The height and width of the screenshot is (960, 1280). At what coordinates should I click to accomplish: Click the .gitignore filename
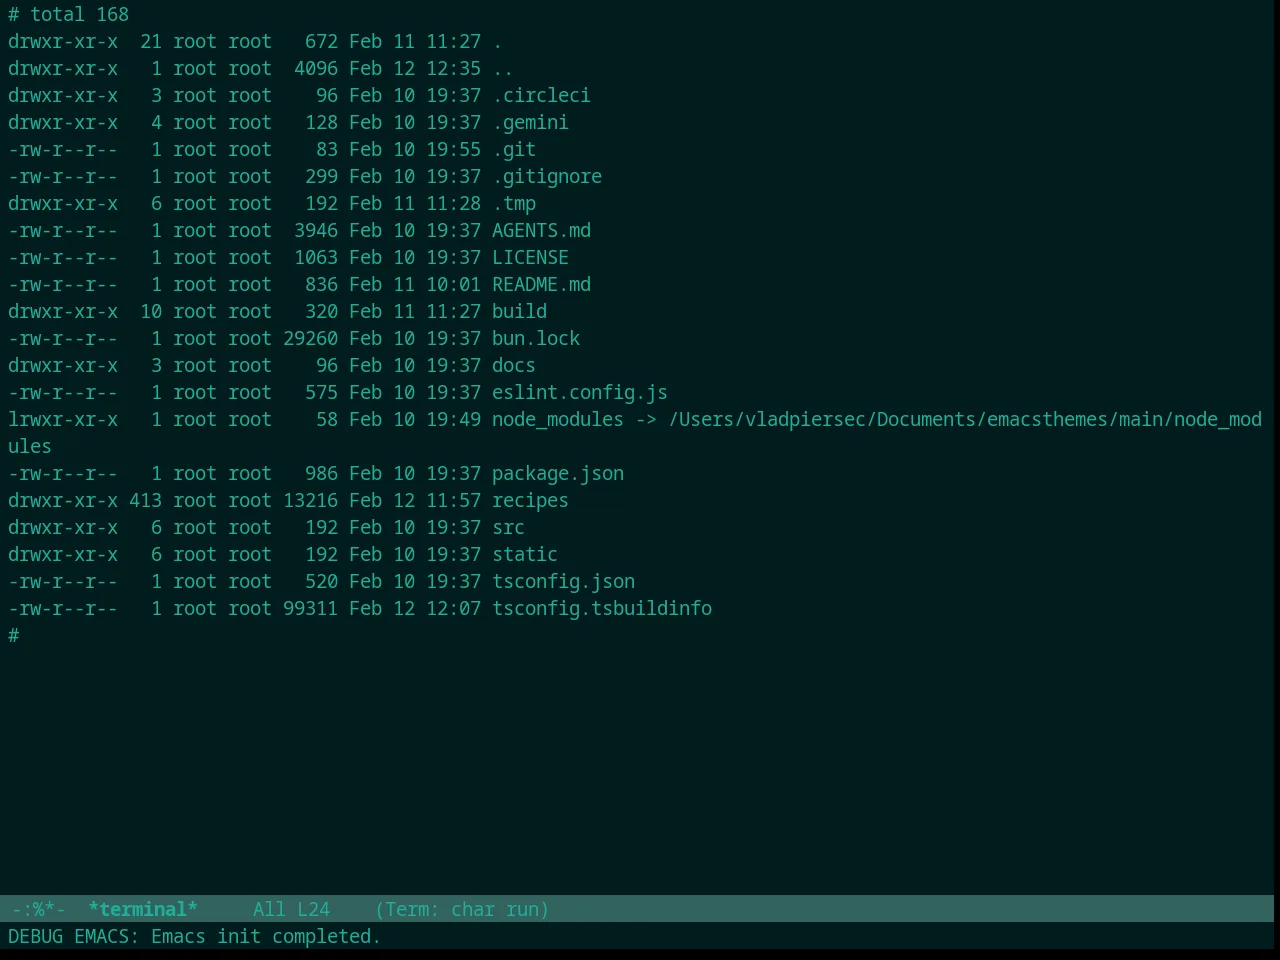pyautogui.click(x=547, y=176)
